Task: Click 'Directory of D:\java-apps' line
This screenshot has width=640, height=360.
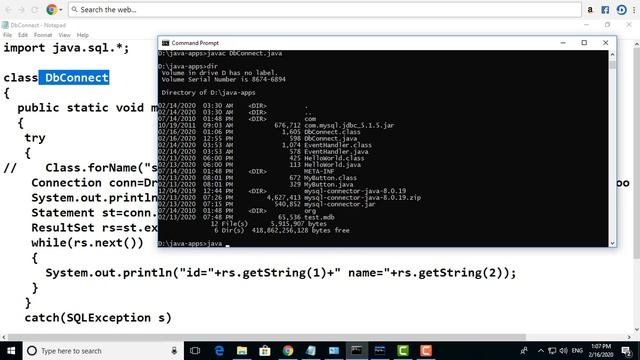Action: point(208,93)
